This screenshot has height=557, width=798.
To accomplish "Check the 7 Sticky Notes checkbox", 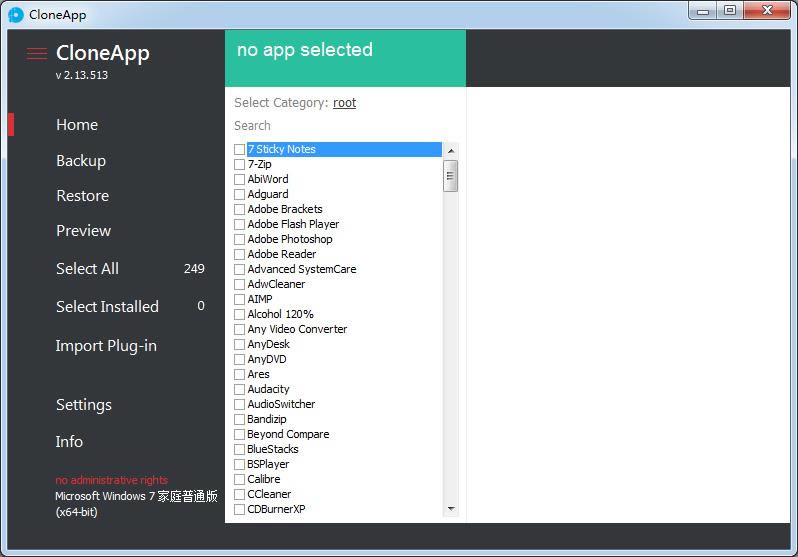I will coord(239,149).
